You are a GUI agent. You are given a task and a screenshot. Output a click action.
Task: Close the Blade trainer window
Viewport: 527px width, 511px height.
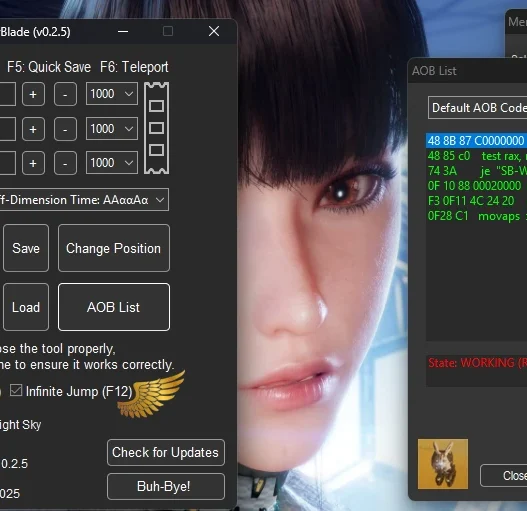(x=214, y=32)
